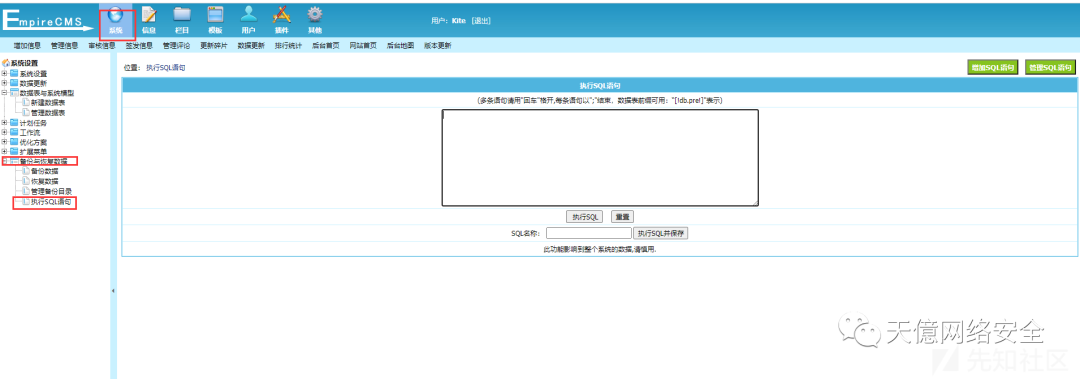Open the 模板 template icon in top navigation
The height and width of the screenshot is (379, 1080).
coord(215,14)
